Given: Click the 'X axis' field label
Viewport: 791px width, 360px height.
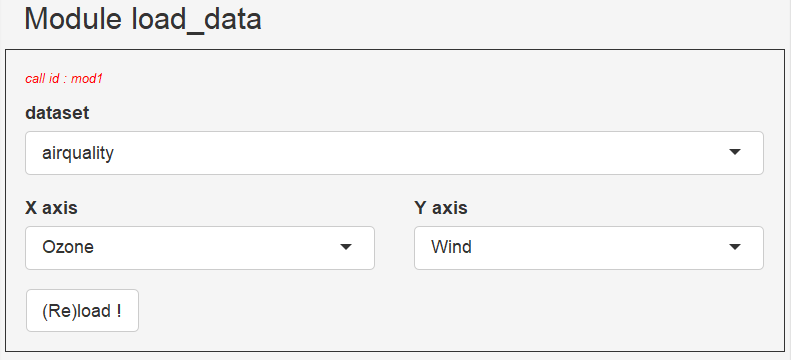Looking at the screenshot, I should point(51,207).
